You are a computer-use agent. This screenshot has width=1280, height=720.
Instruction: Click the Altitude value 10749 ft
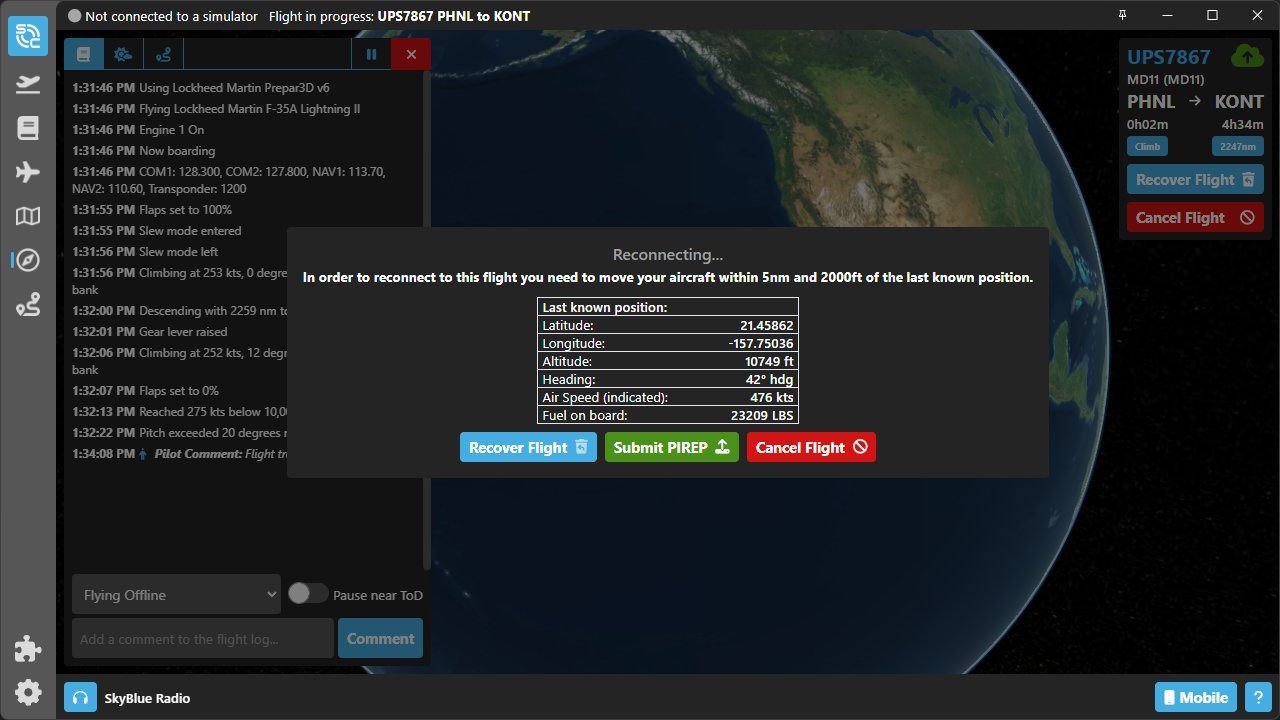tap(769, 361)
